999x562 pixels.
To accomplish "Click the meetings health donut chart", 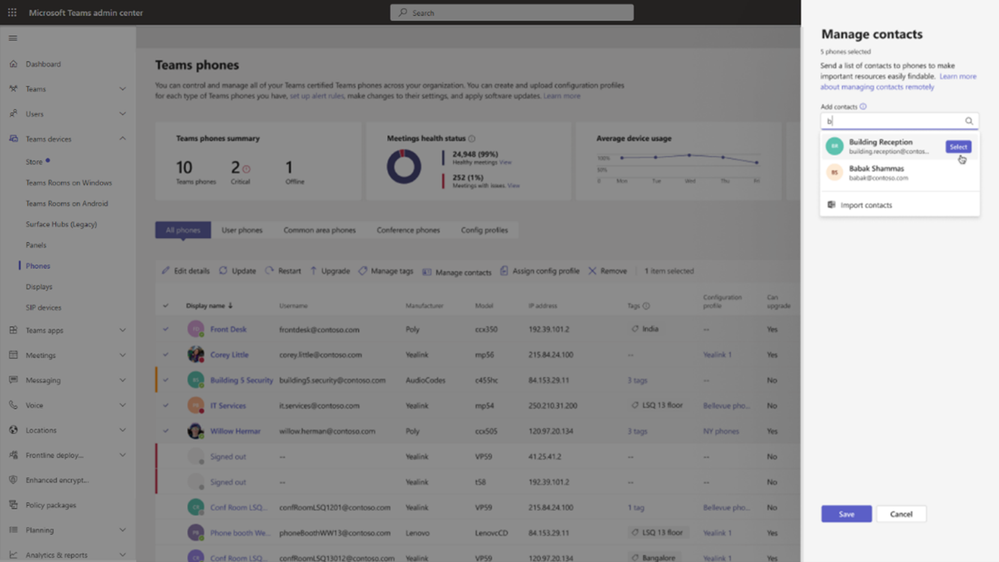I will (x=404, y=166).
